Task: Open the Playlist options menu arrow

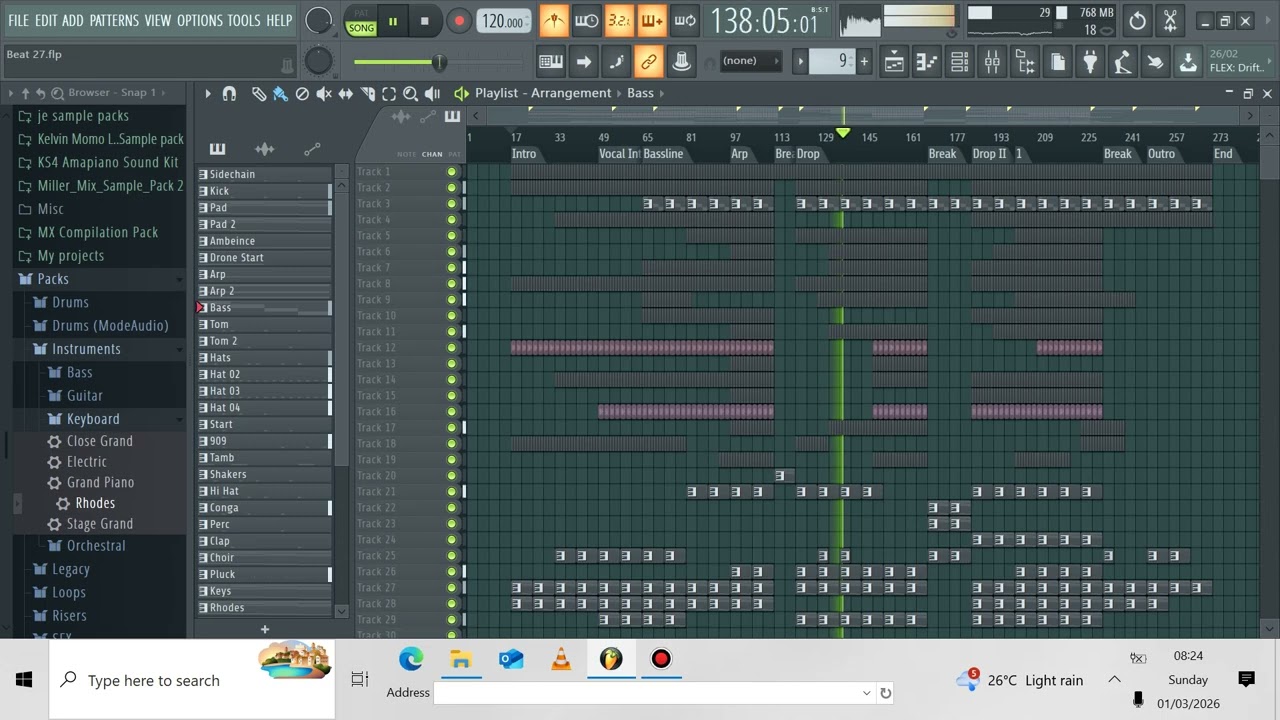Action: pos(208,93)
